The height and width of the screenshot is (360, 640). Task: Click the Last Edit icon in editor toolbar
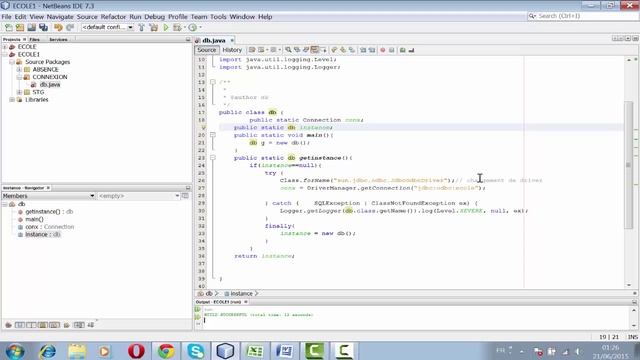pos(252,50)
